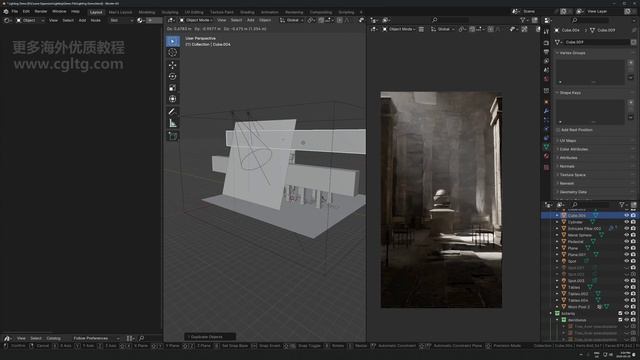Switch to the UV Editing workspace tab
This screenshot has width=640, height=360.
click(x=194, y=12)
